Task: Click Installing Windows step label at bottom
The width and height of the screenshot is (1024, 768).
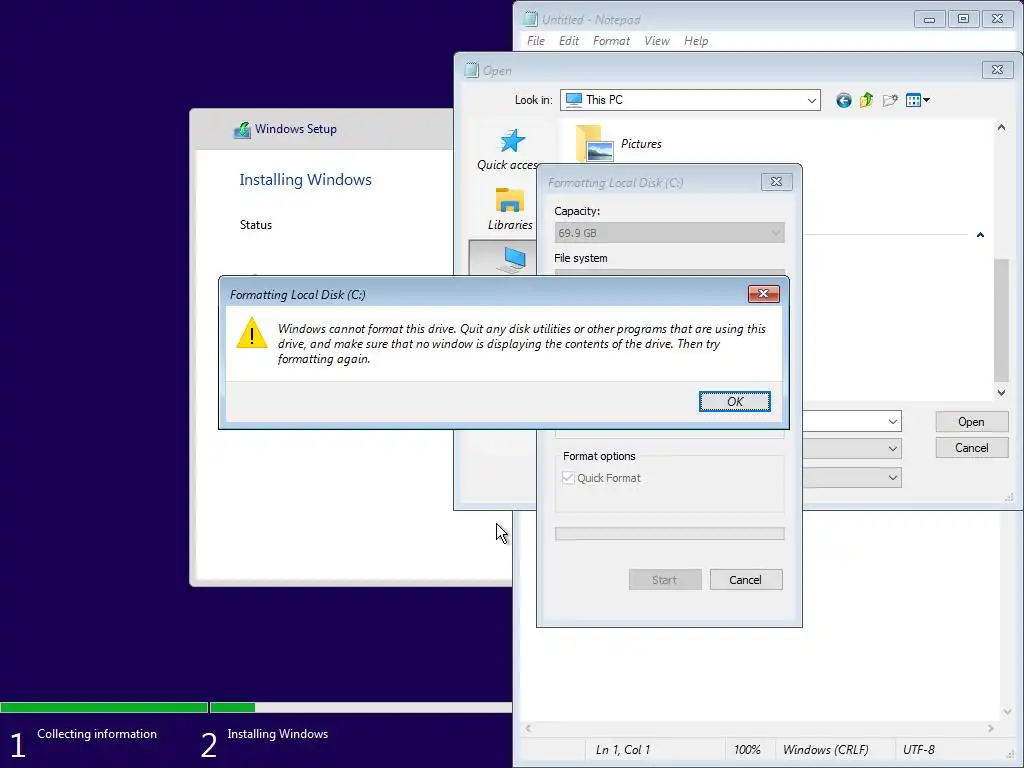Action: tap(278, 734)
